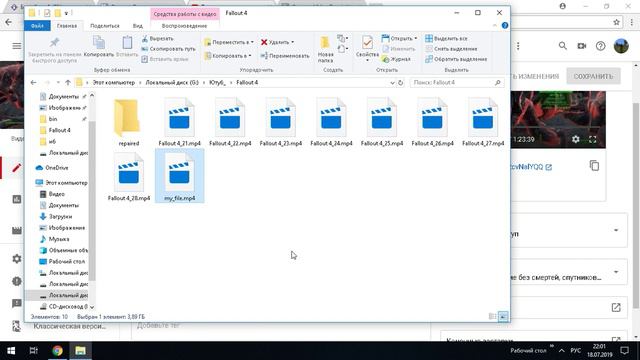This screenshot has height=360, width=640.
Task: Invert selection with Обратить выделение
Action: (456, 59)
